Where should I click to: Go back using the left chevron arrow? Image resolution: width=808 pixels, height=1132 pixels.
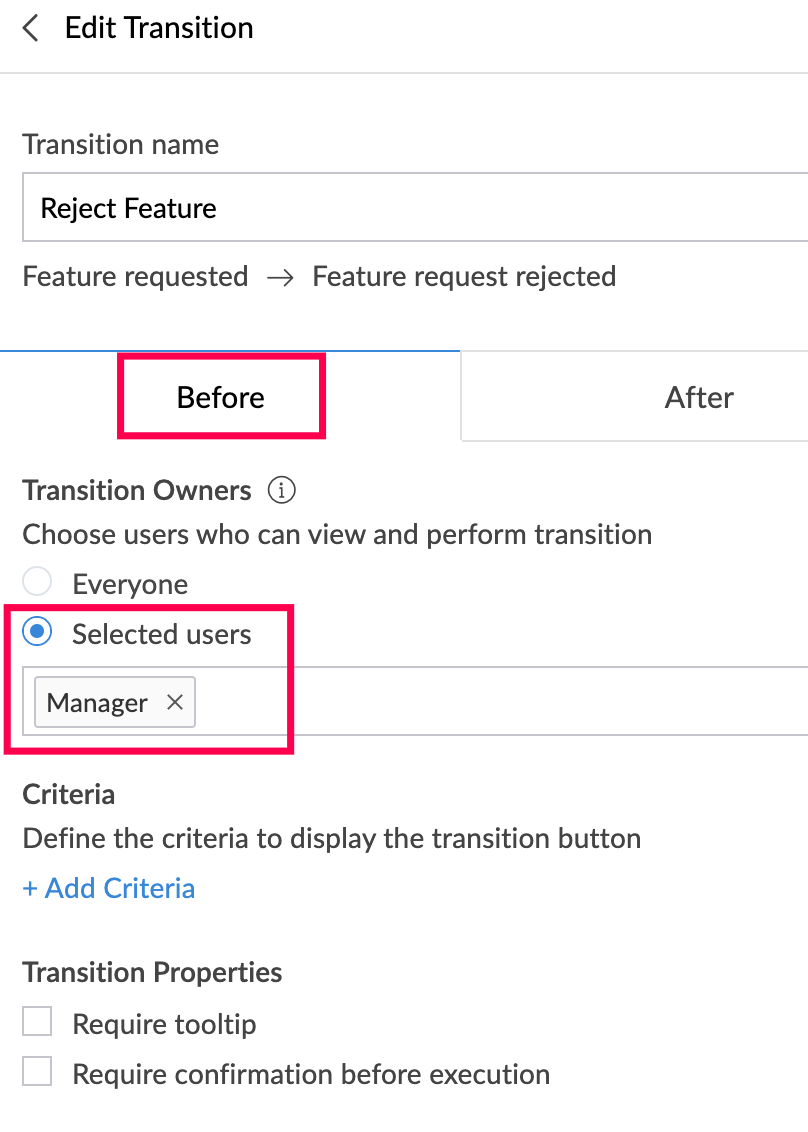coord(31,28)
